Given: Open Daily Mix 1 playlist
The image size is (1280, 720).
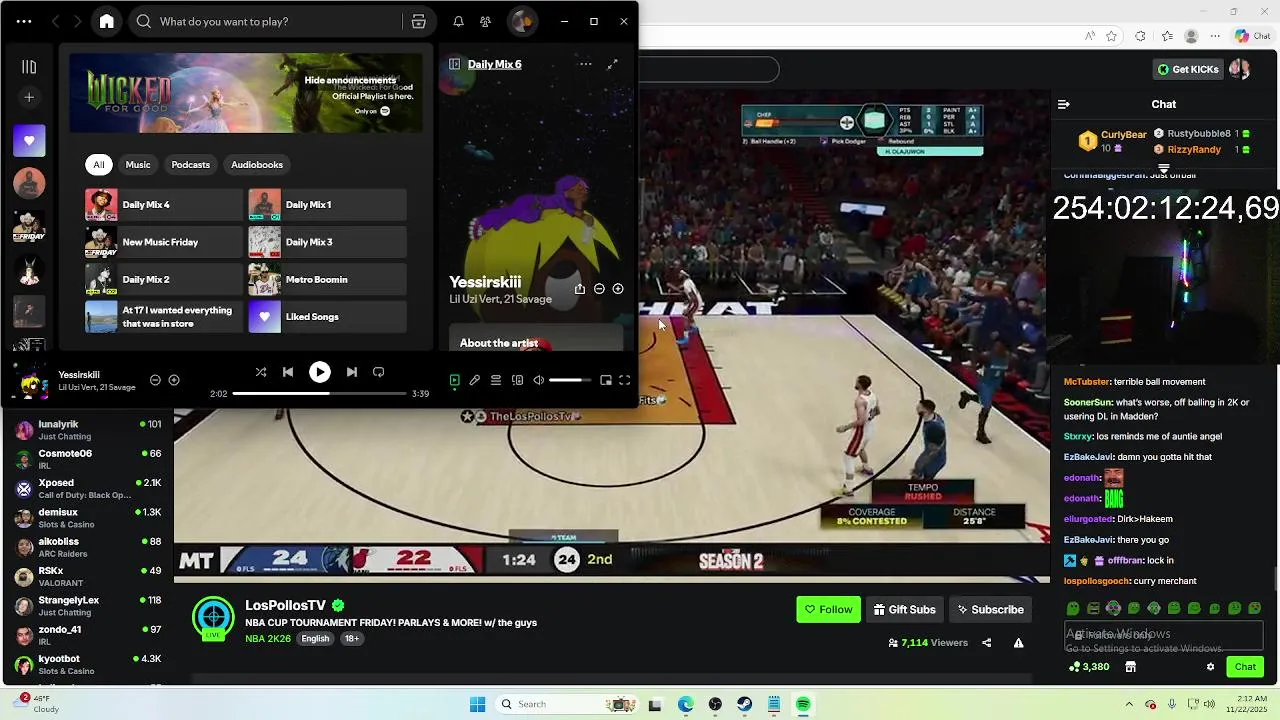Looking at the screenshot, I should pyautogui.click(x=328, y=205).
